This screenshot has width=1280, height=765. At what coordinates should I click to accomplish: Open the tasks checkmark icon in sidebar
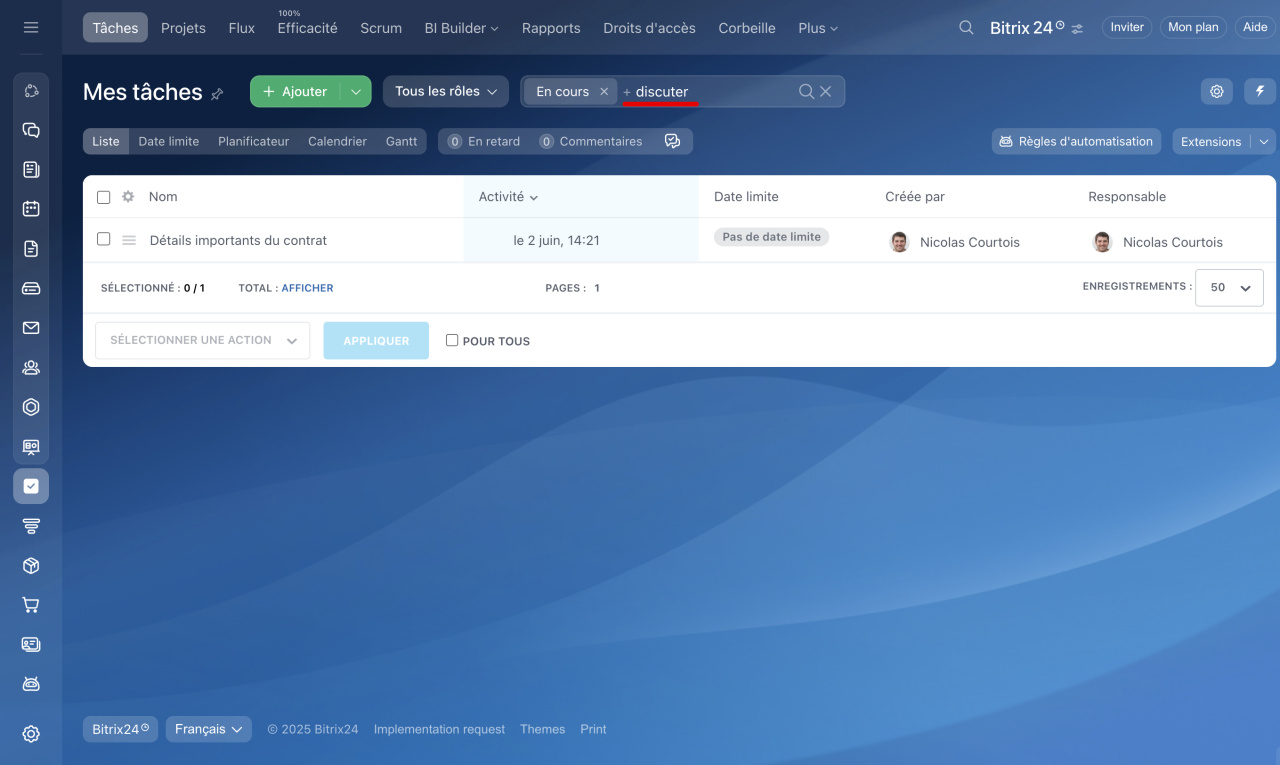31,486
